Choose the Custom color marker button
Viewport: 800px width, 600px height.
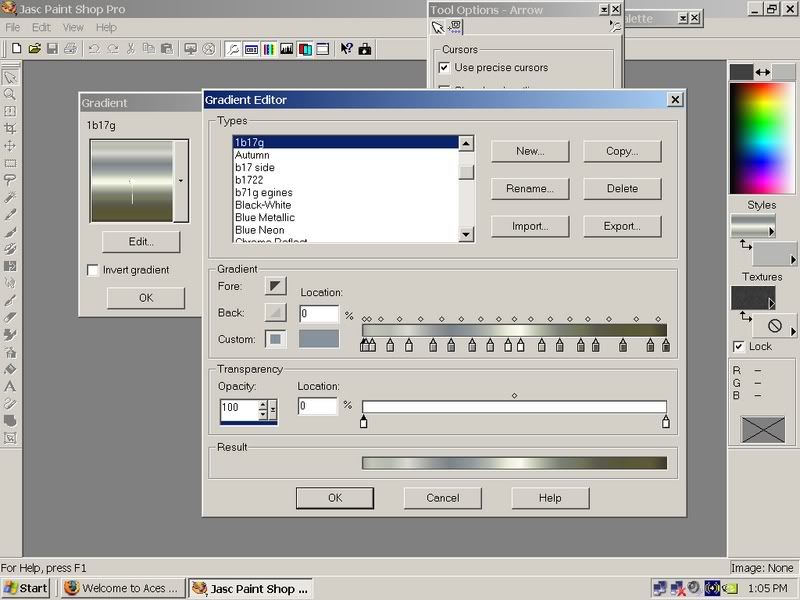tap(275, 339)
